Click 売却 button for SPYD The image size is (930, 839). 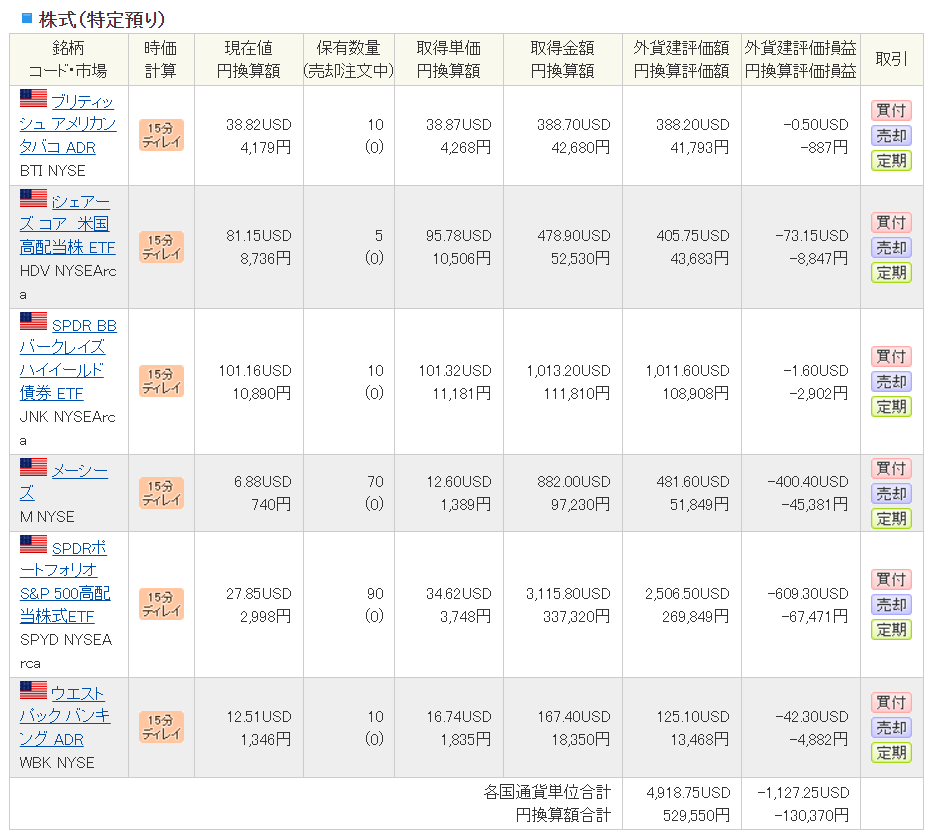(891, 605)
